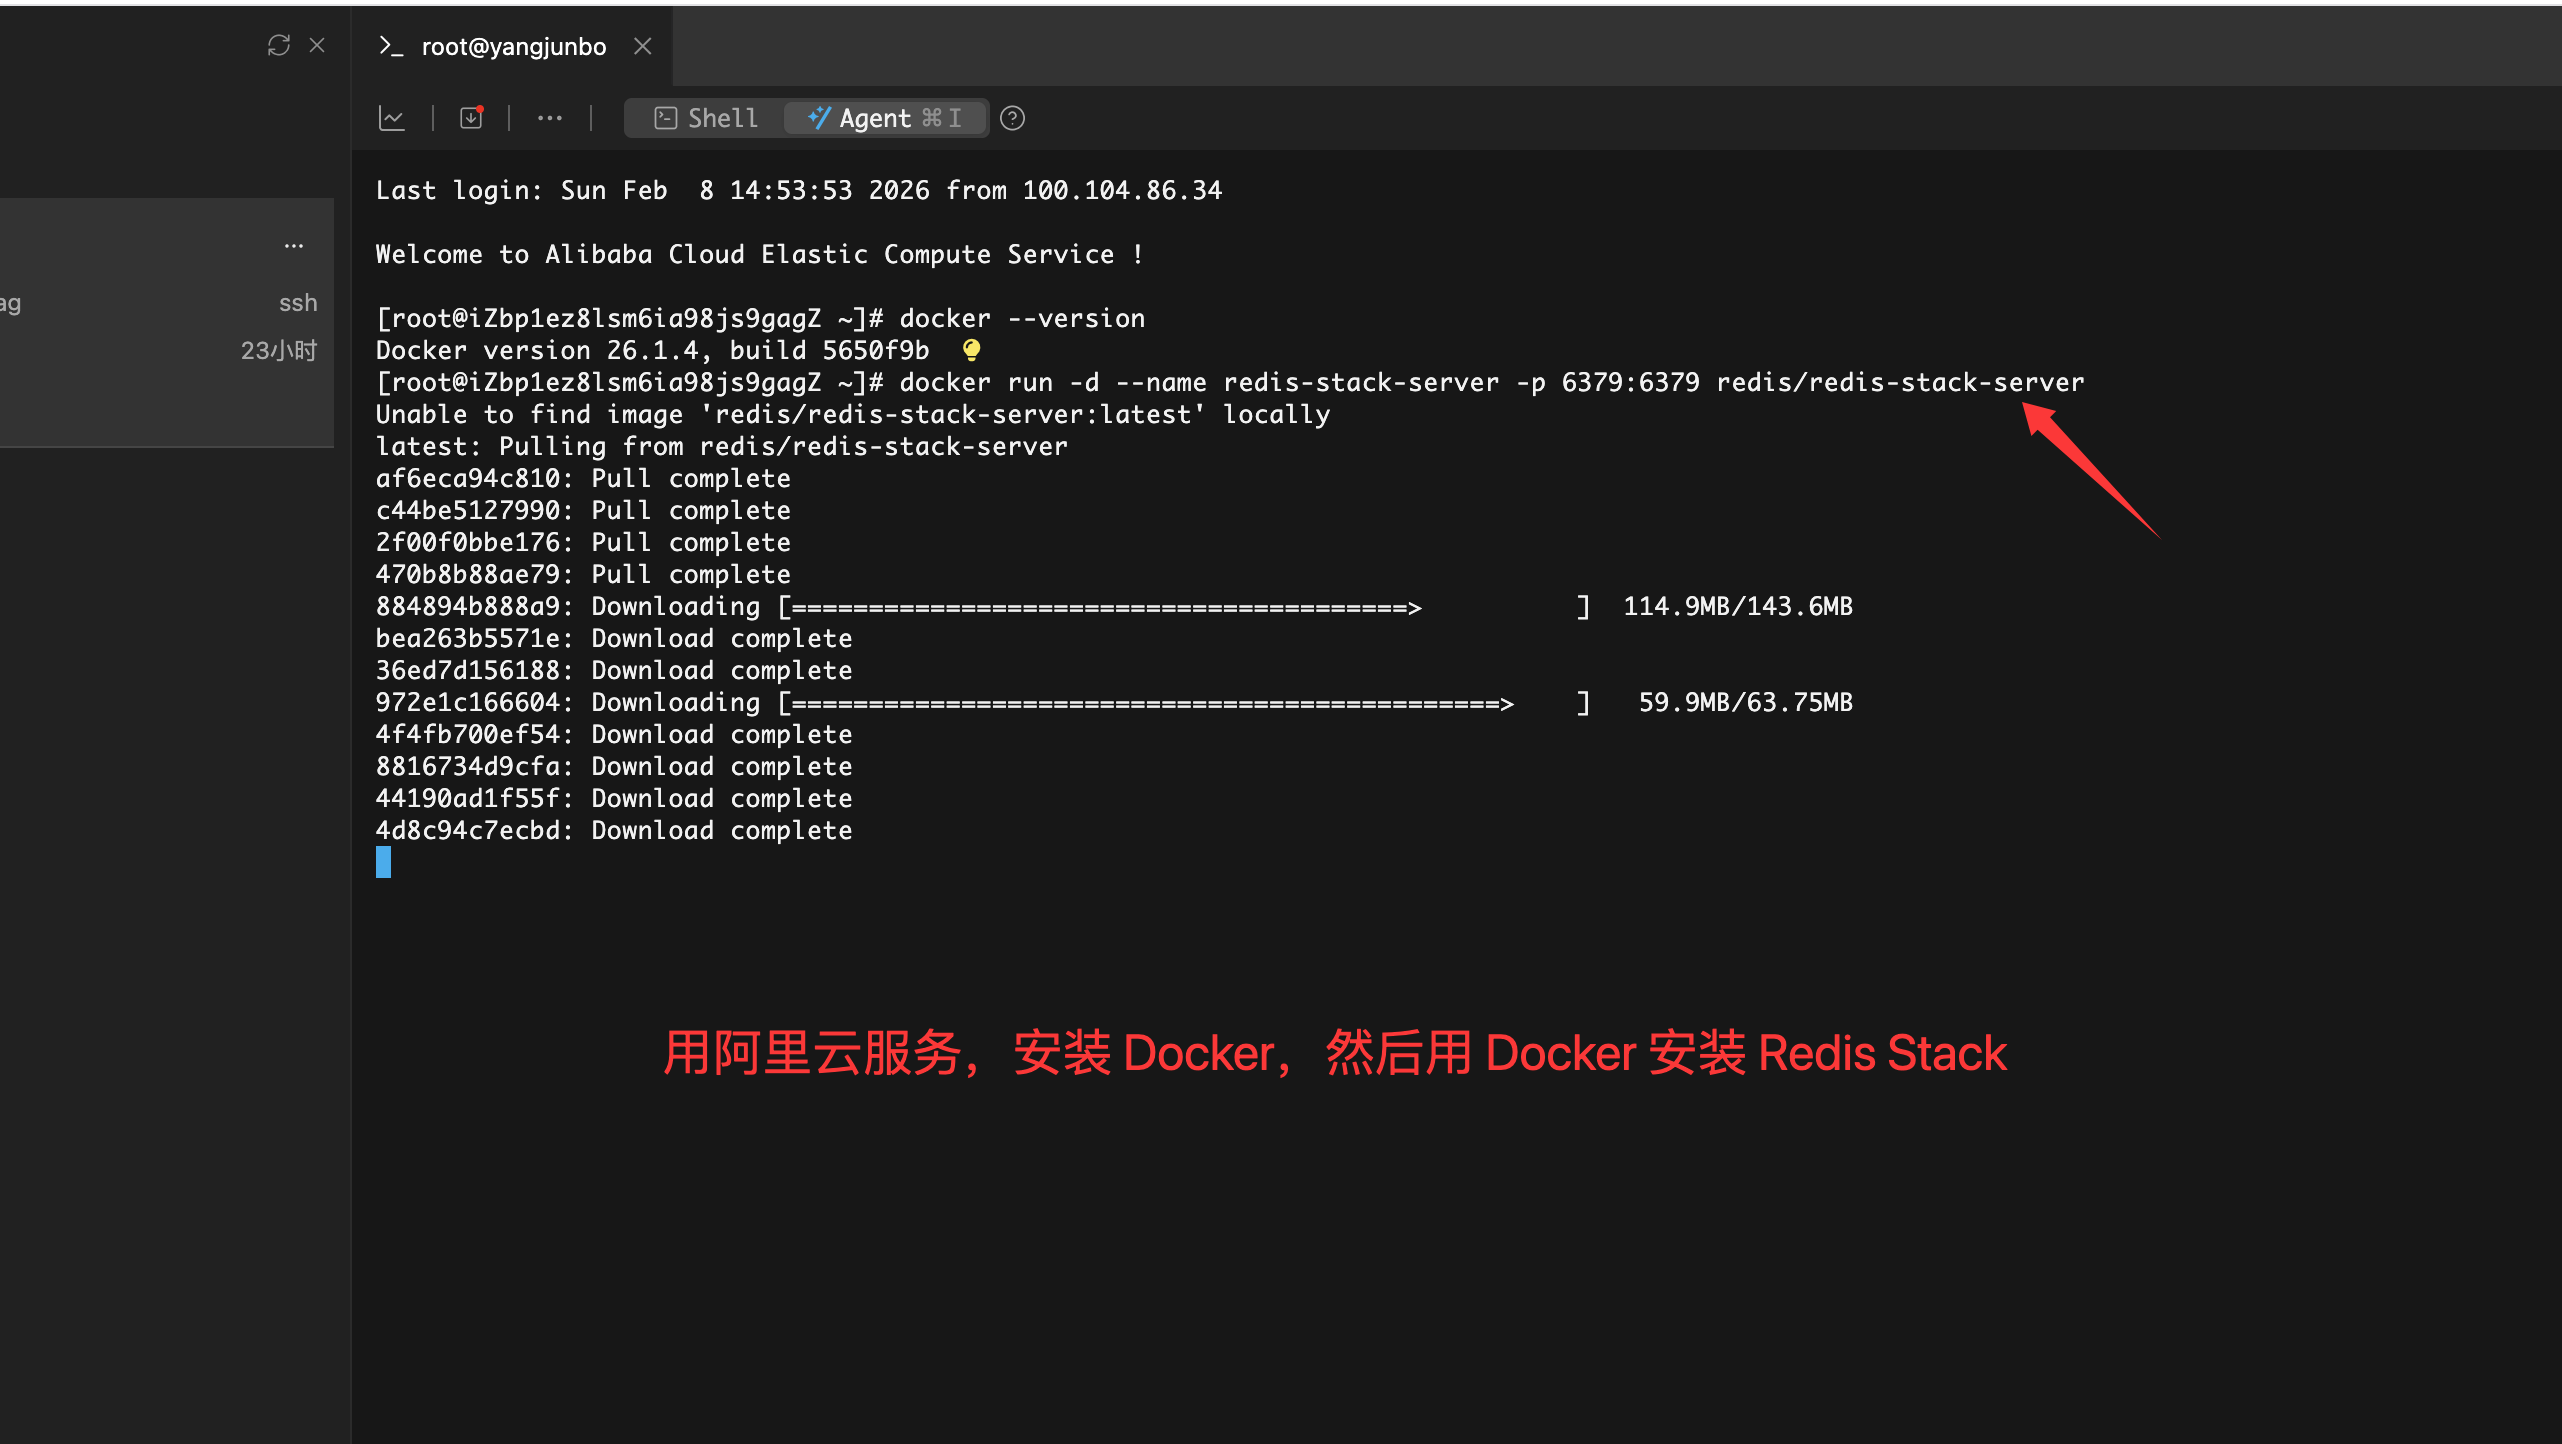Viewport: 2562px width, 1444px height.
Task: Open the ssh session's three-dot menu
Action: point(293,246)
